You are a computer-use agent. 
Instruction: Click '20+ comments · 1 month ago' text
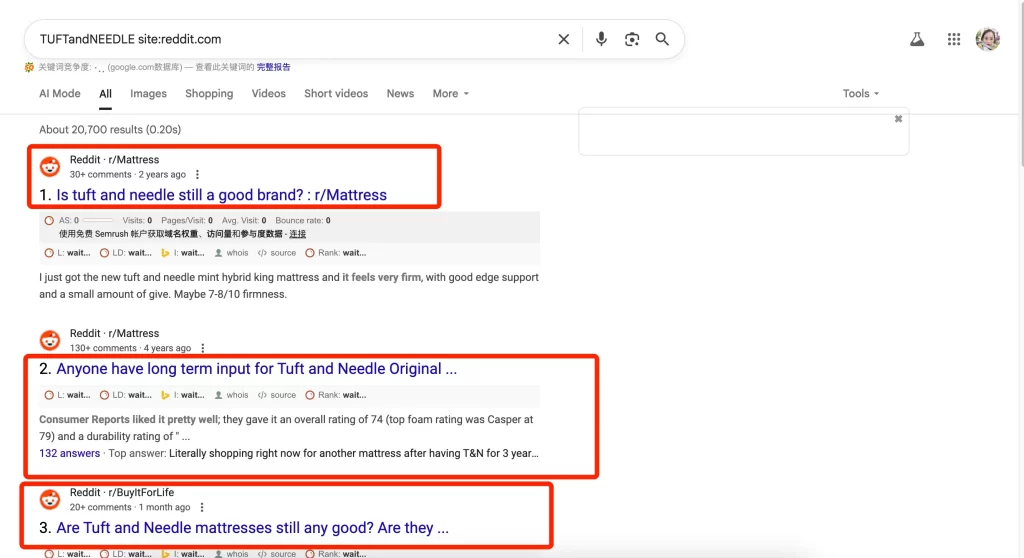[x=130, y=507]
